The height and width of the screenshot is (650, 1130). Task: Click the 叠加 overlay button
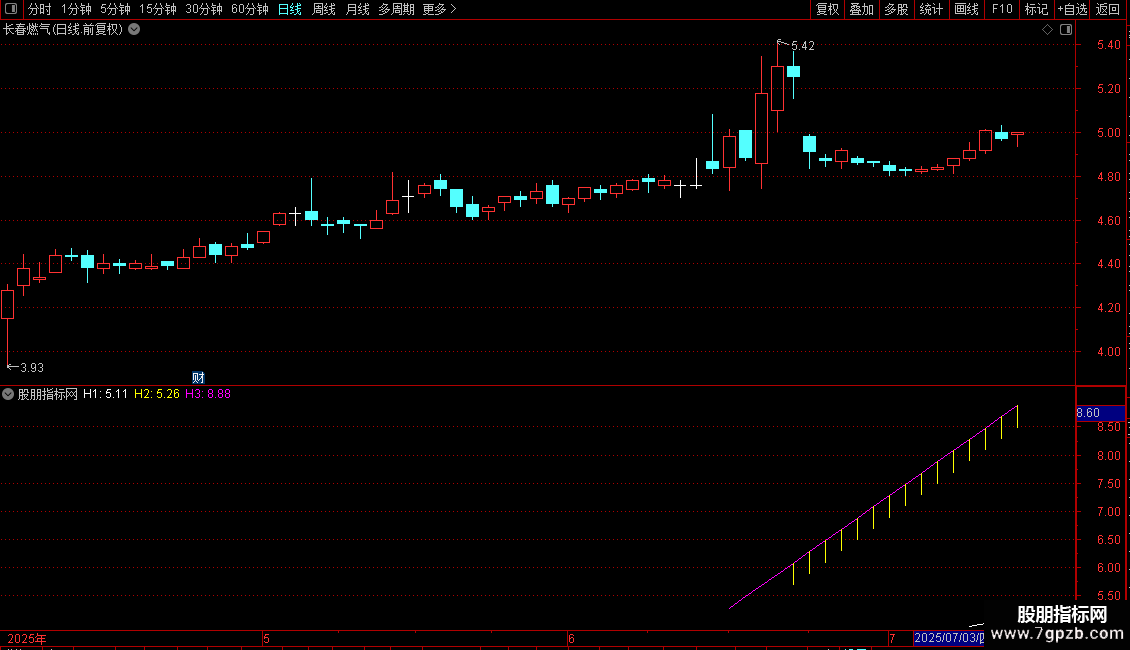click(x=861, y=9)
